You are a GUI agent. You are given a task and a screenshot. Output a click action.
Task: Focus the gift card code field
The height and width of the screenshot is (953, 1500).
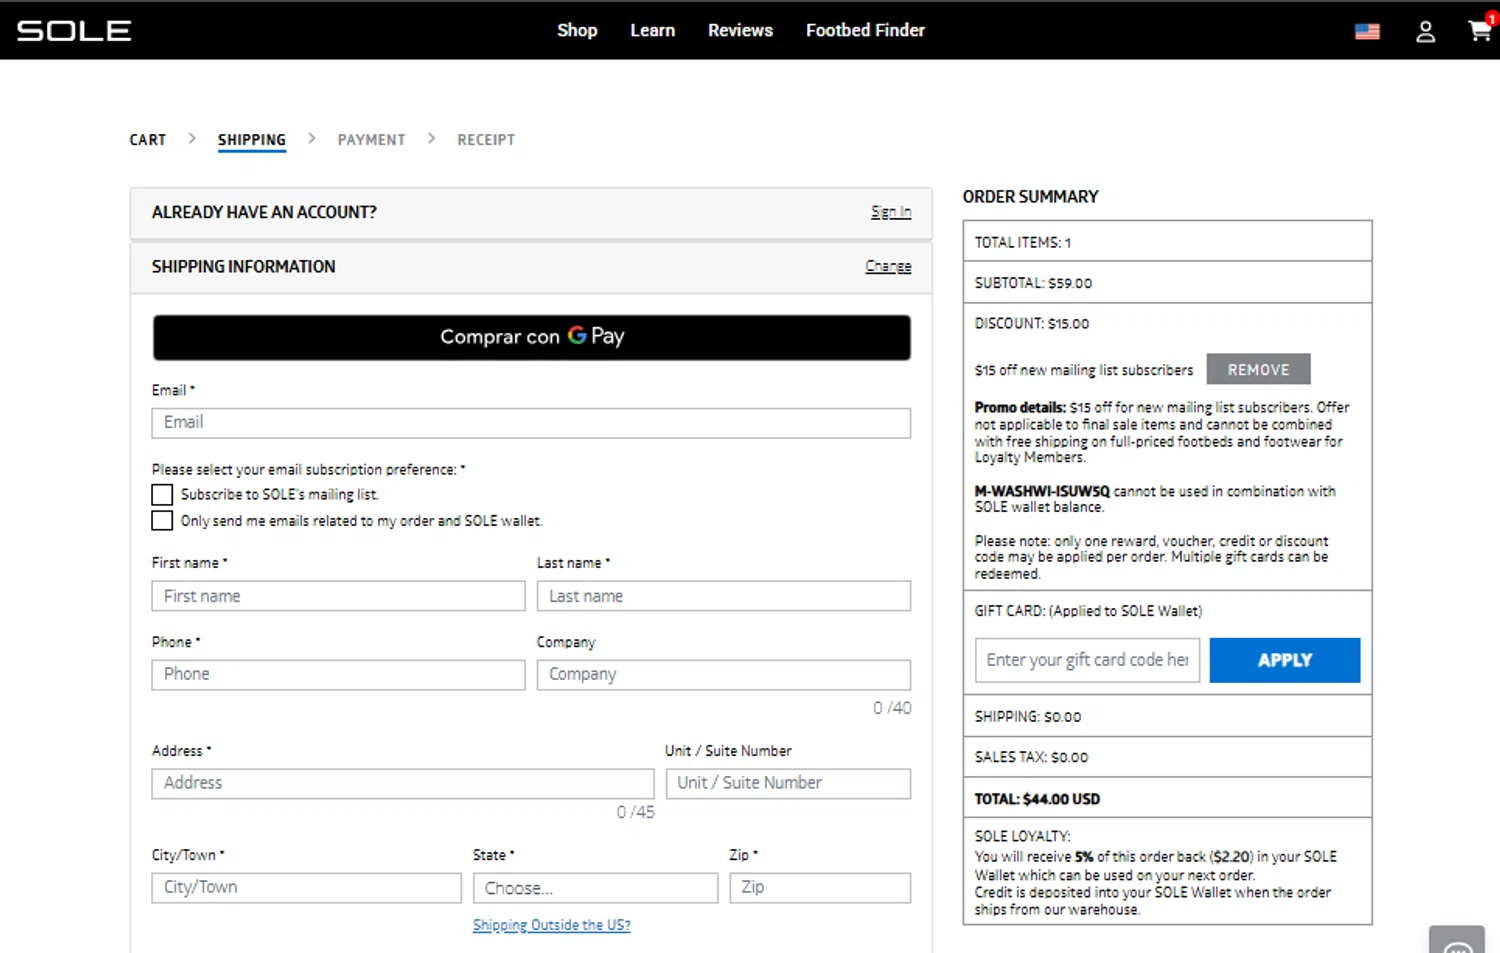(1087, 660)
